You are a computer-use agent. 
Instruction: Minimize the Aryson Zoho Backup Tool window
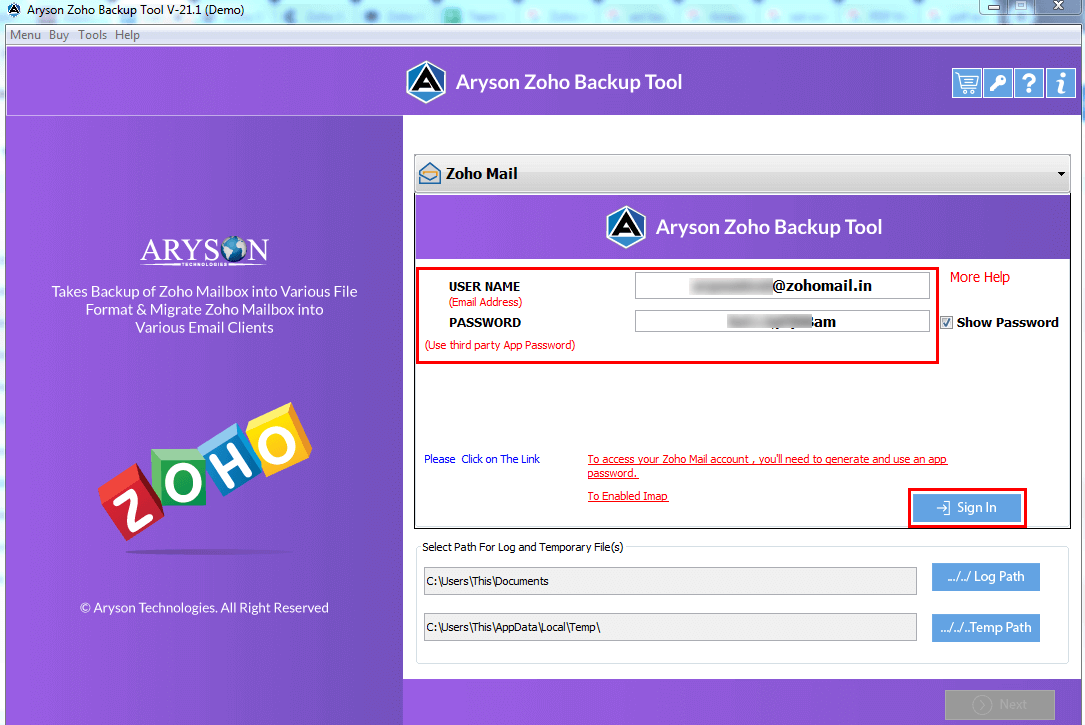click(x=994, y=7)
